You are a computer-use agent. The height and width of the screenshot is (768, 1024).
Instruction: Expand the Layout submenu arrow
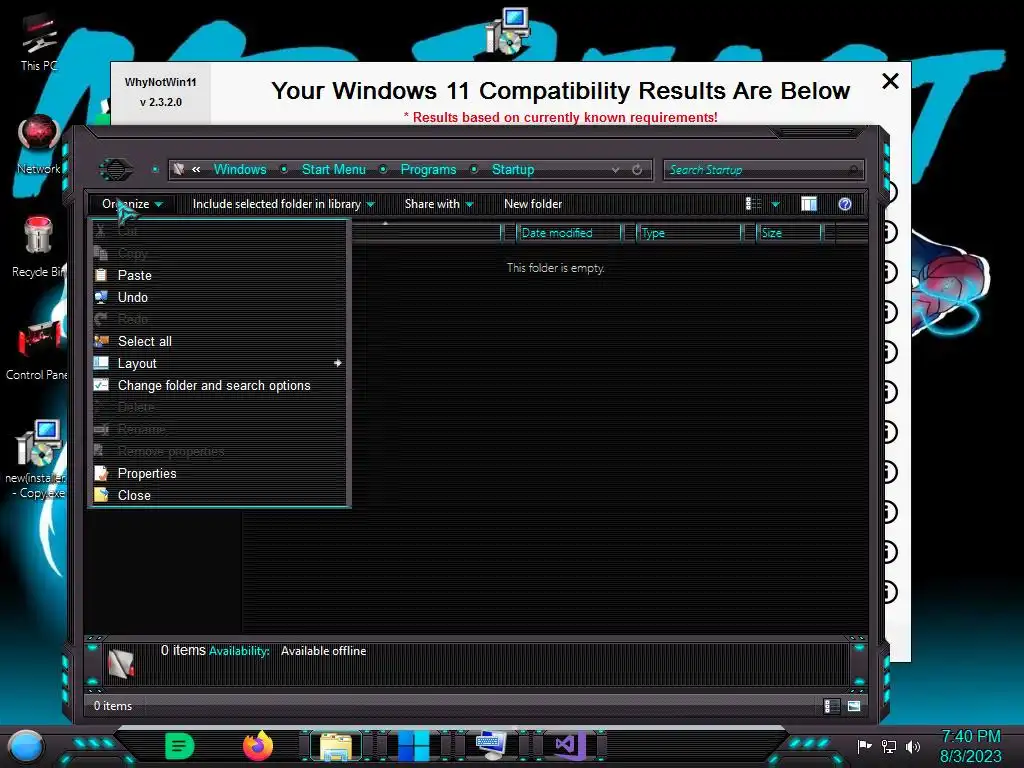click(x=338, y=363)
